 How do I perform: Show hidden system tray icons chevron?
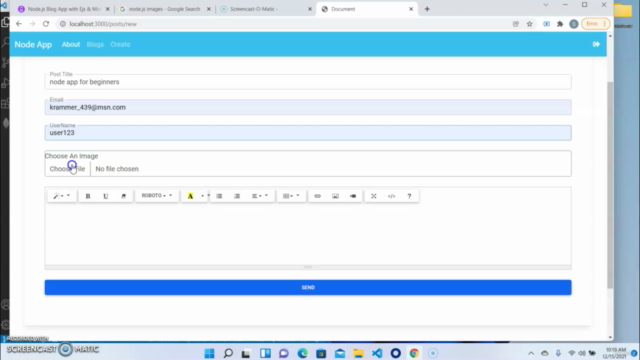[x=531, y=353]
